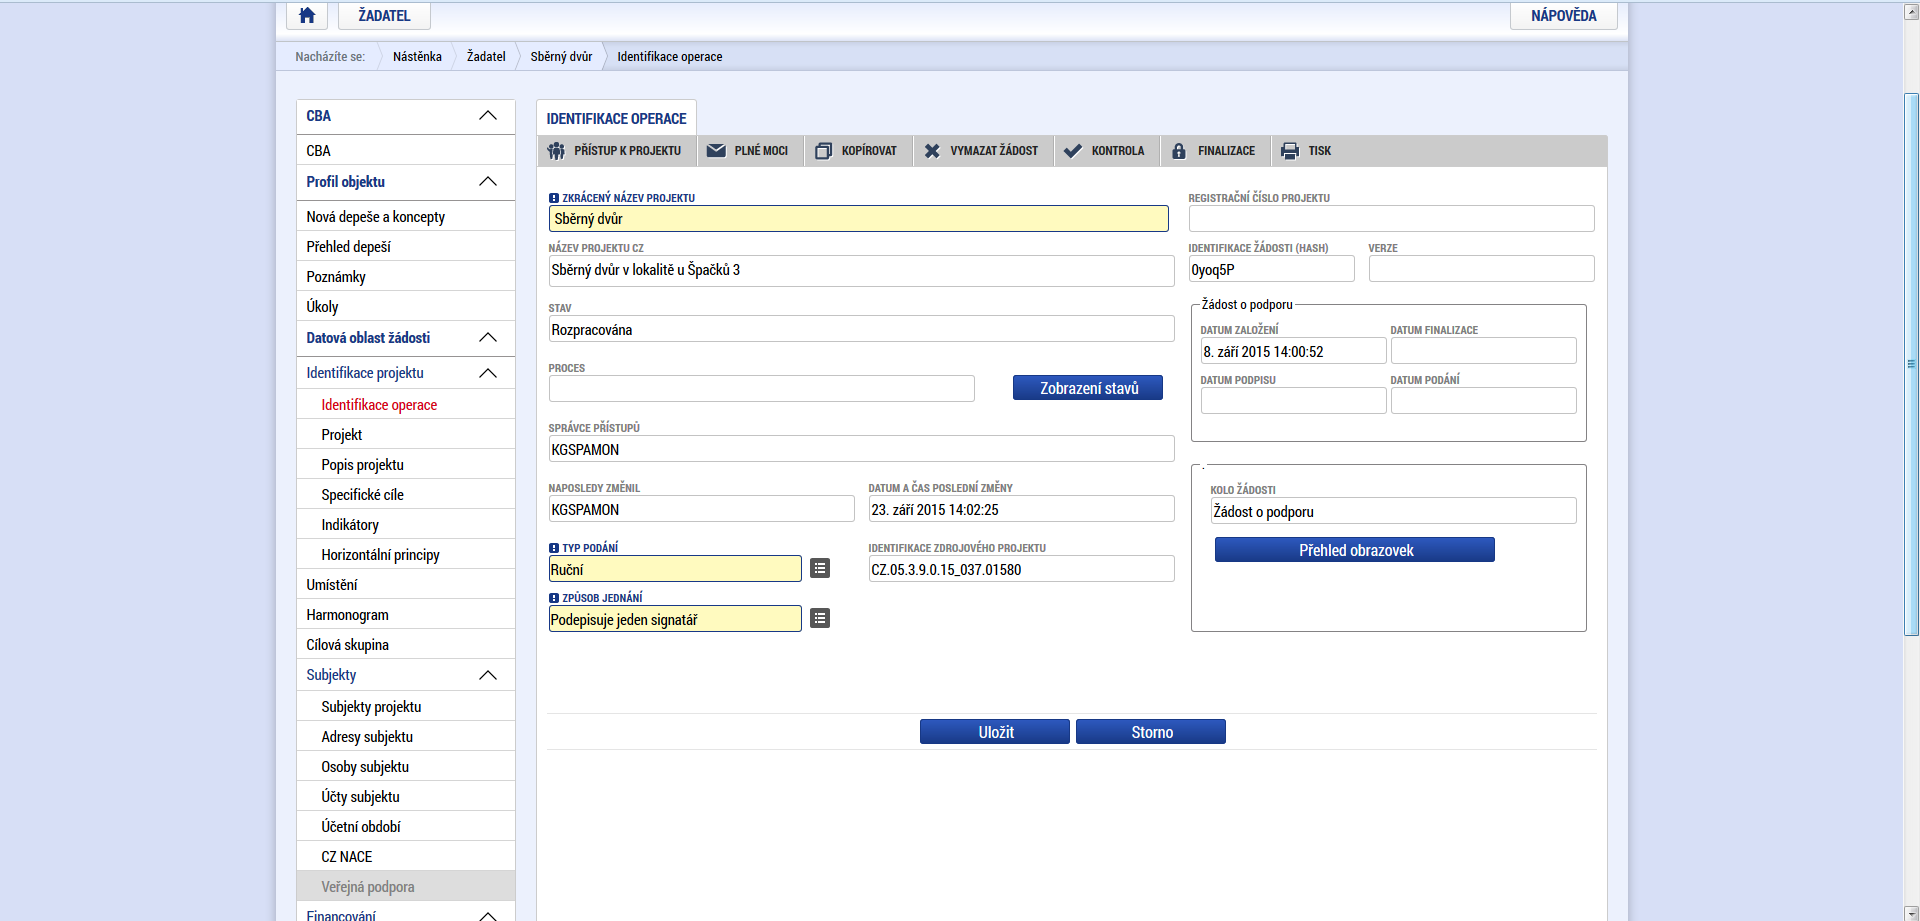Open Indikátory in sidebar
Image resolution: width=1920 pixels, height=921 pixels.
pyautogui.click(x=406, y=525)
